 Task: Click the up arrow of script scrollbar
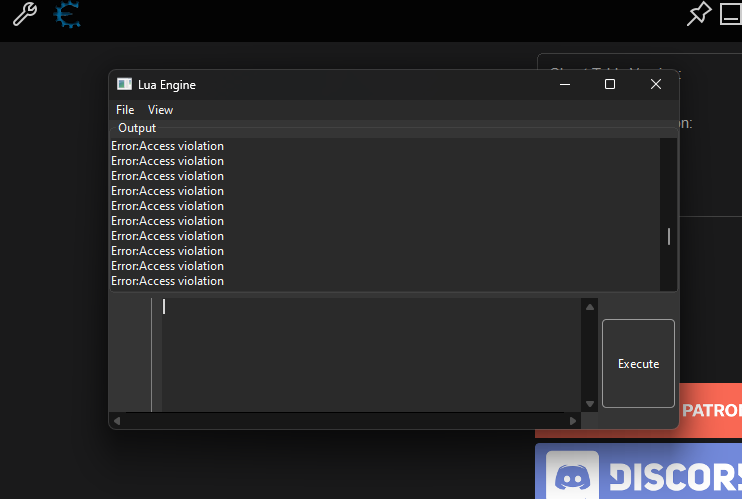pos(590,307)
